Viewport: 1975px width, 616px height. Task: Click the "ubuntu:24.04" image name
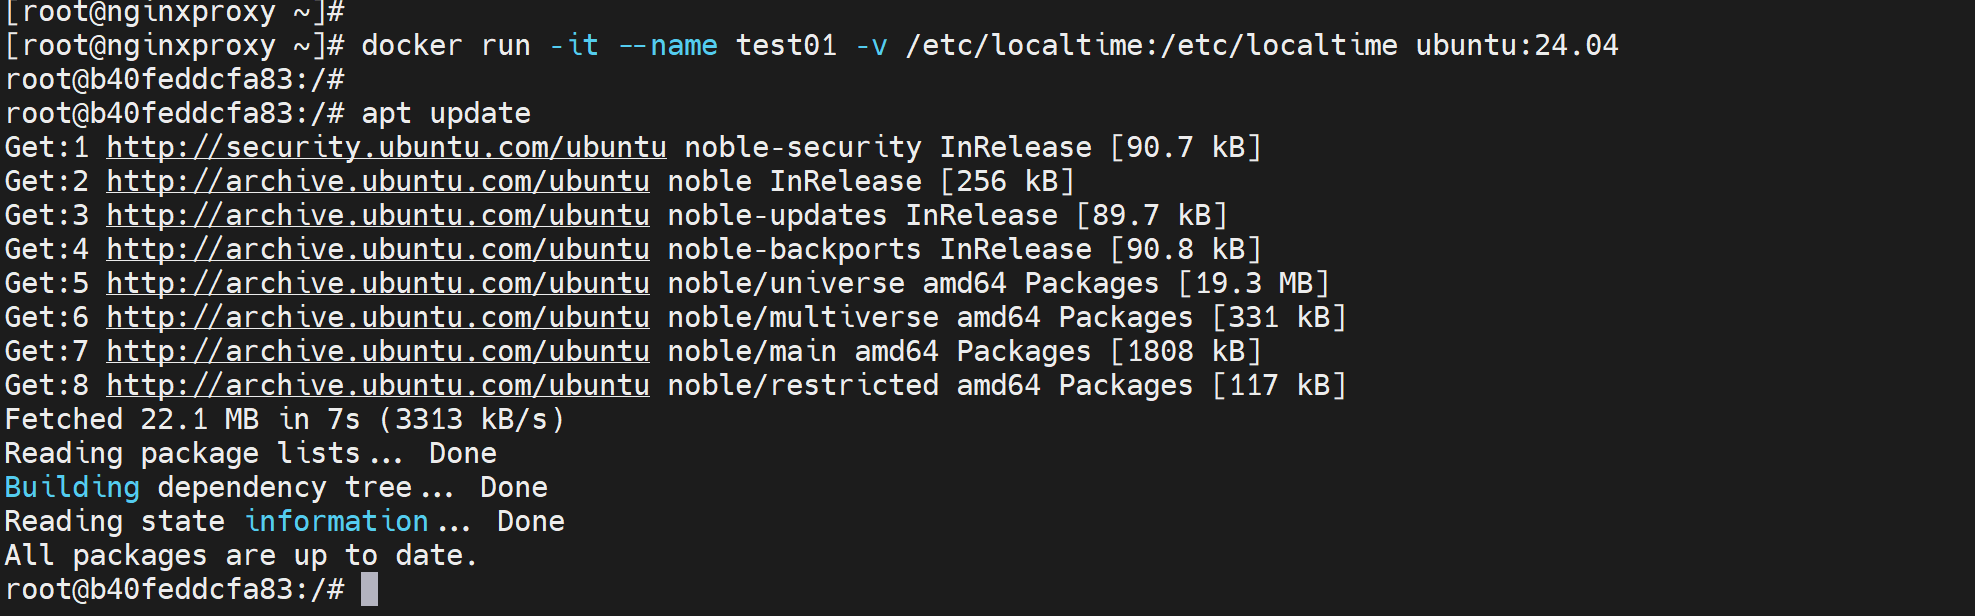point(1516,46)
